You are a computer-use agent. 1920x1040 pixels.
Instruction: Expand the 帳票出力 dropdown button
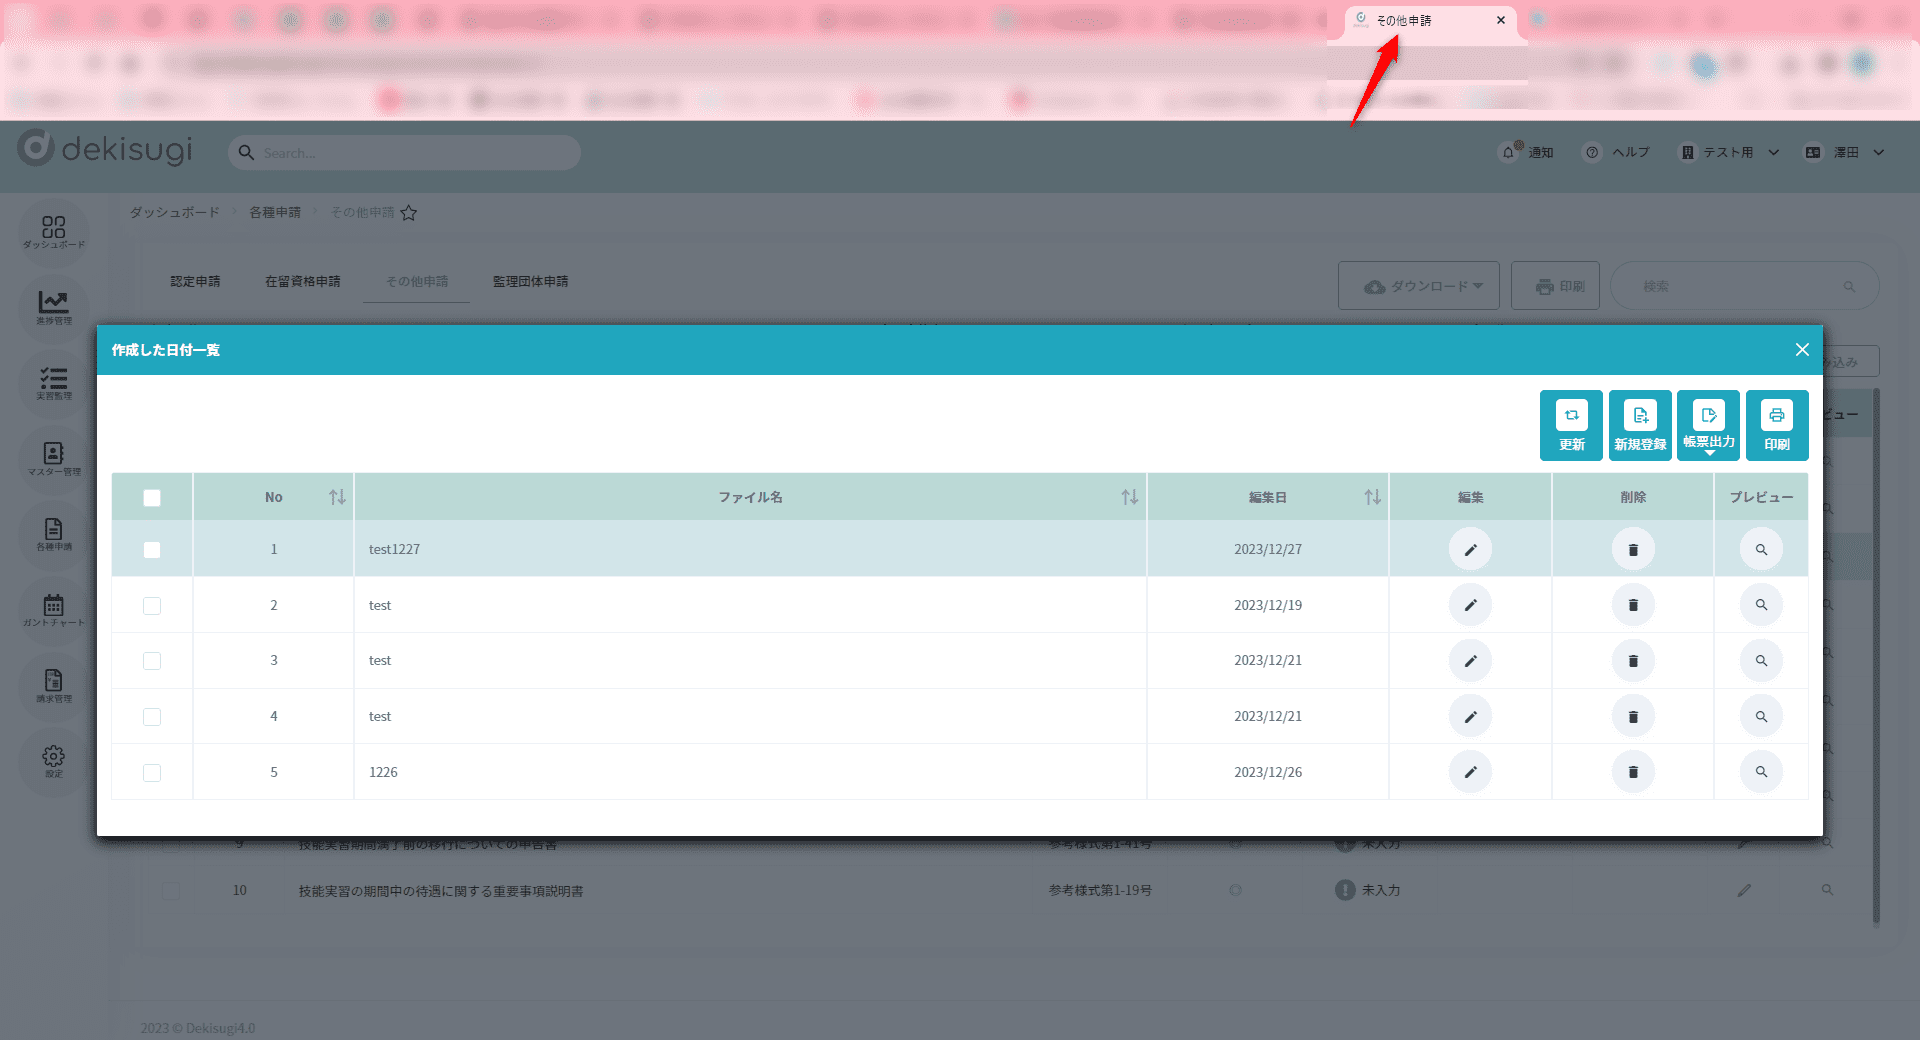click(1708, 425)
